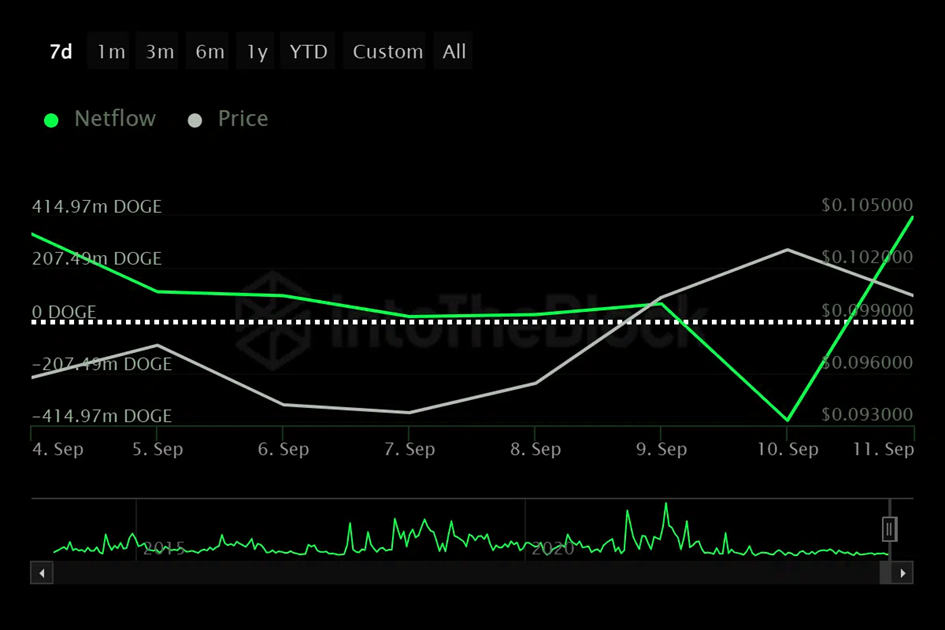This screenshot has height=630, width=945.
Task: Click the 8. Sep axis label
Action: coord(536,449)
